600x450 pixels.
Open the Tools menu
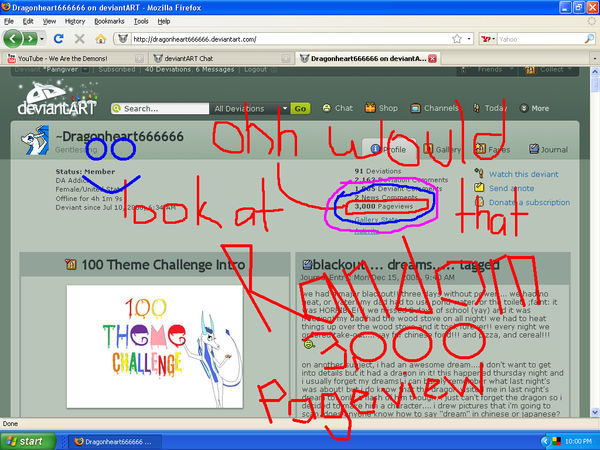(x=141, y=21)
